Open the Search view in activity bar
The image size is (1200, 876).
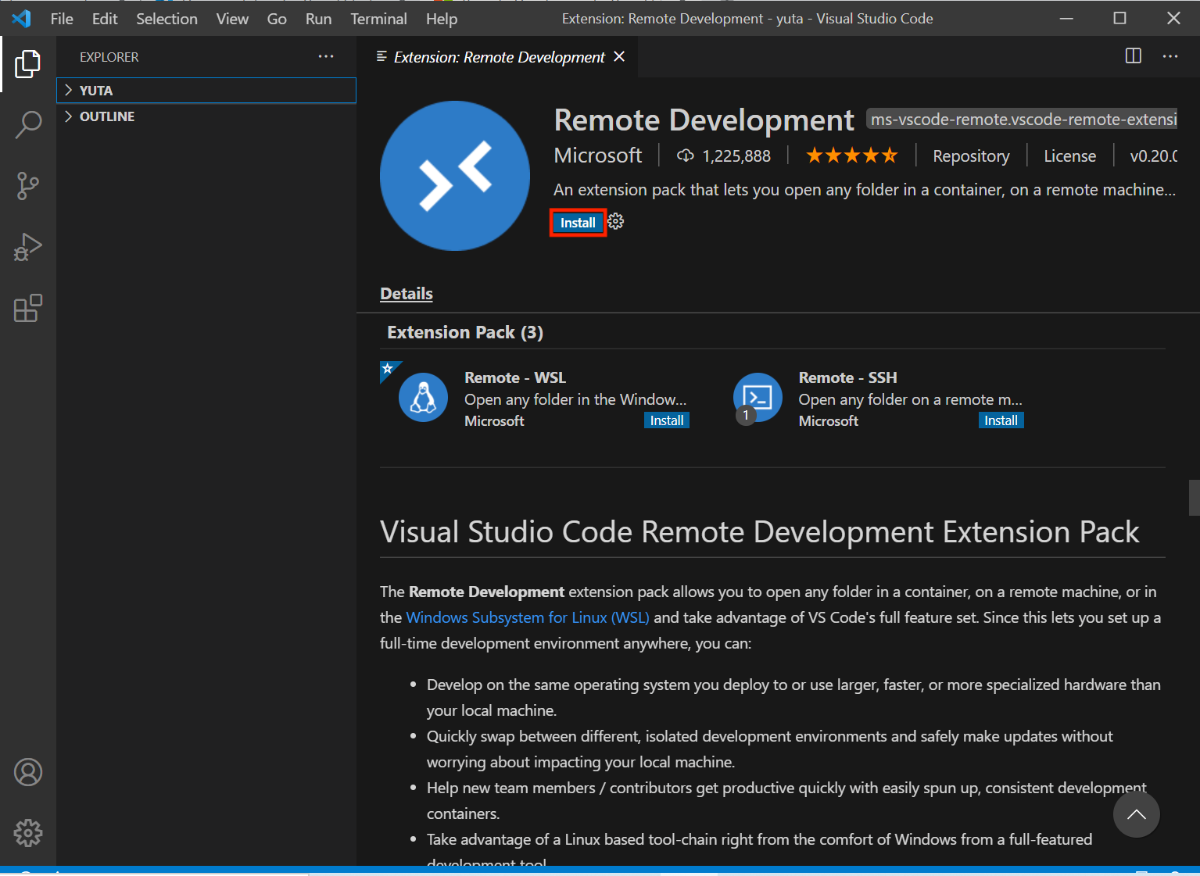click(x=28, y=125)
